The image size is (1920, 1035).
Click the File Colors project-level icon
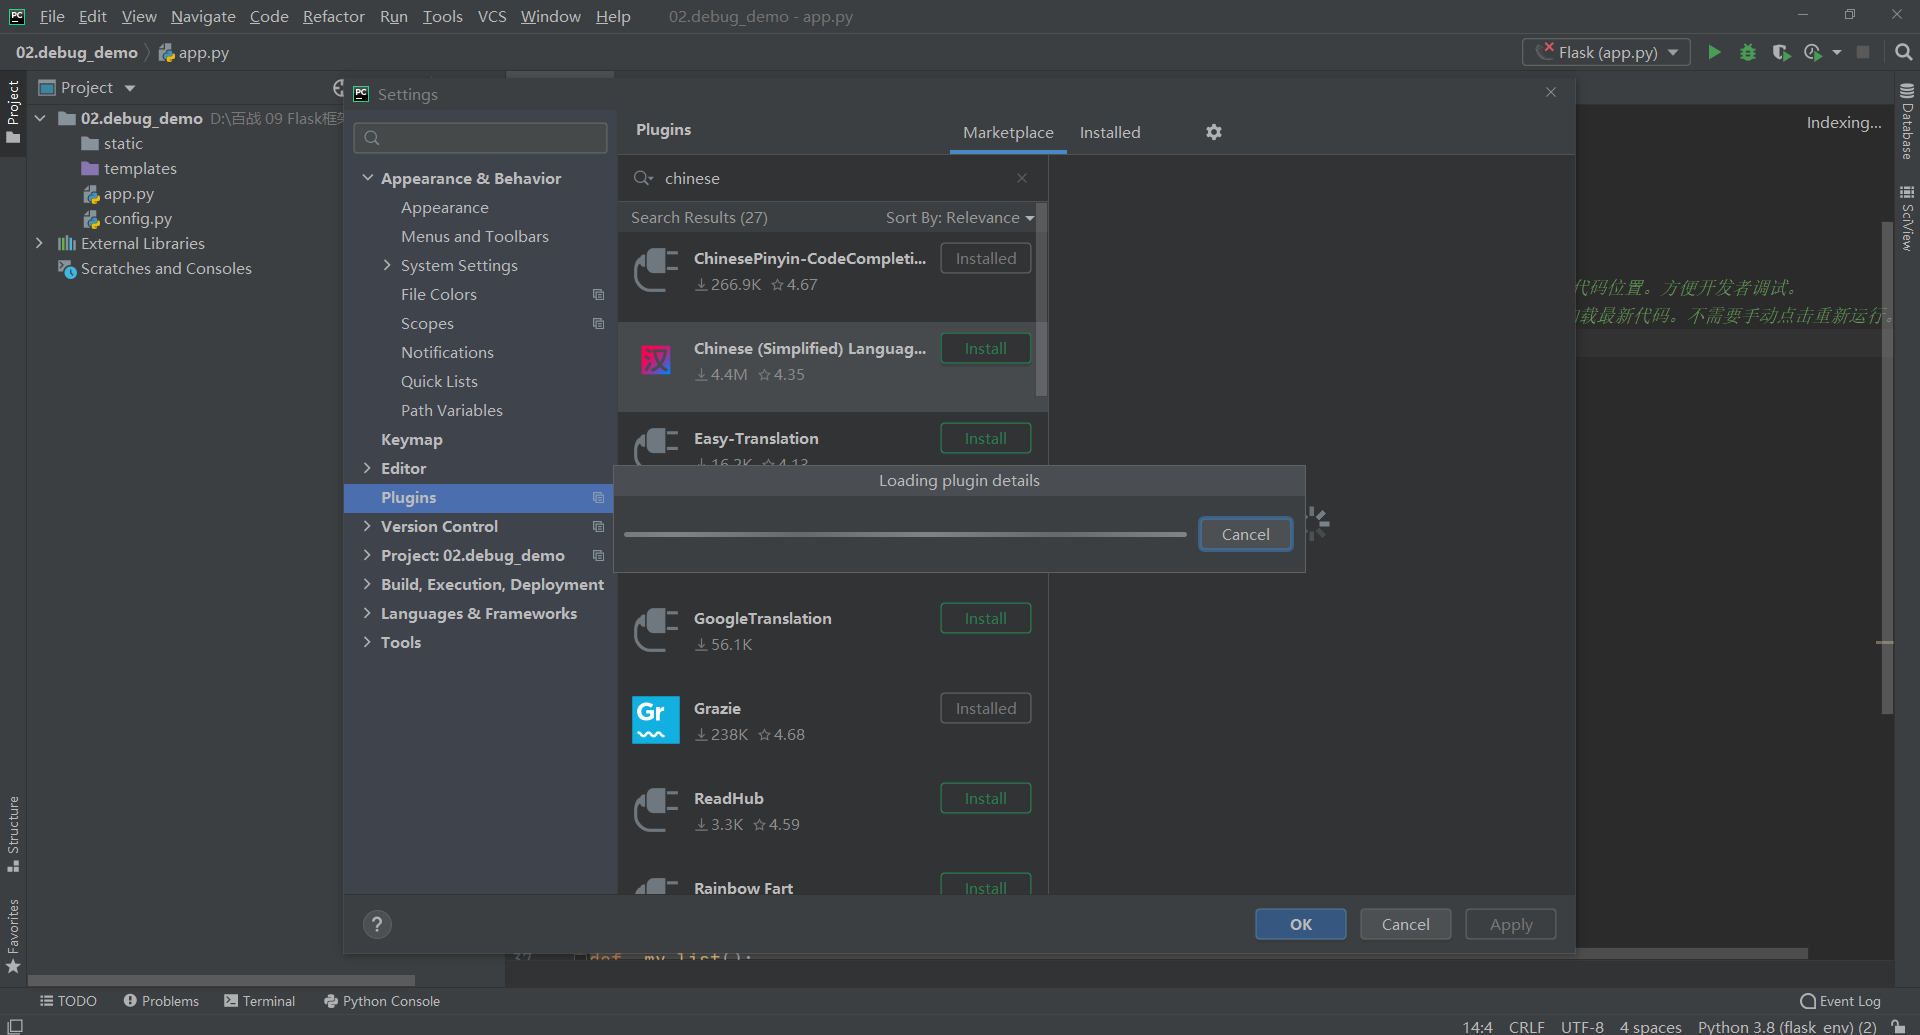(x=598, y=294)
